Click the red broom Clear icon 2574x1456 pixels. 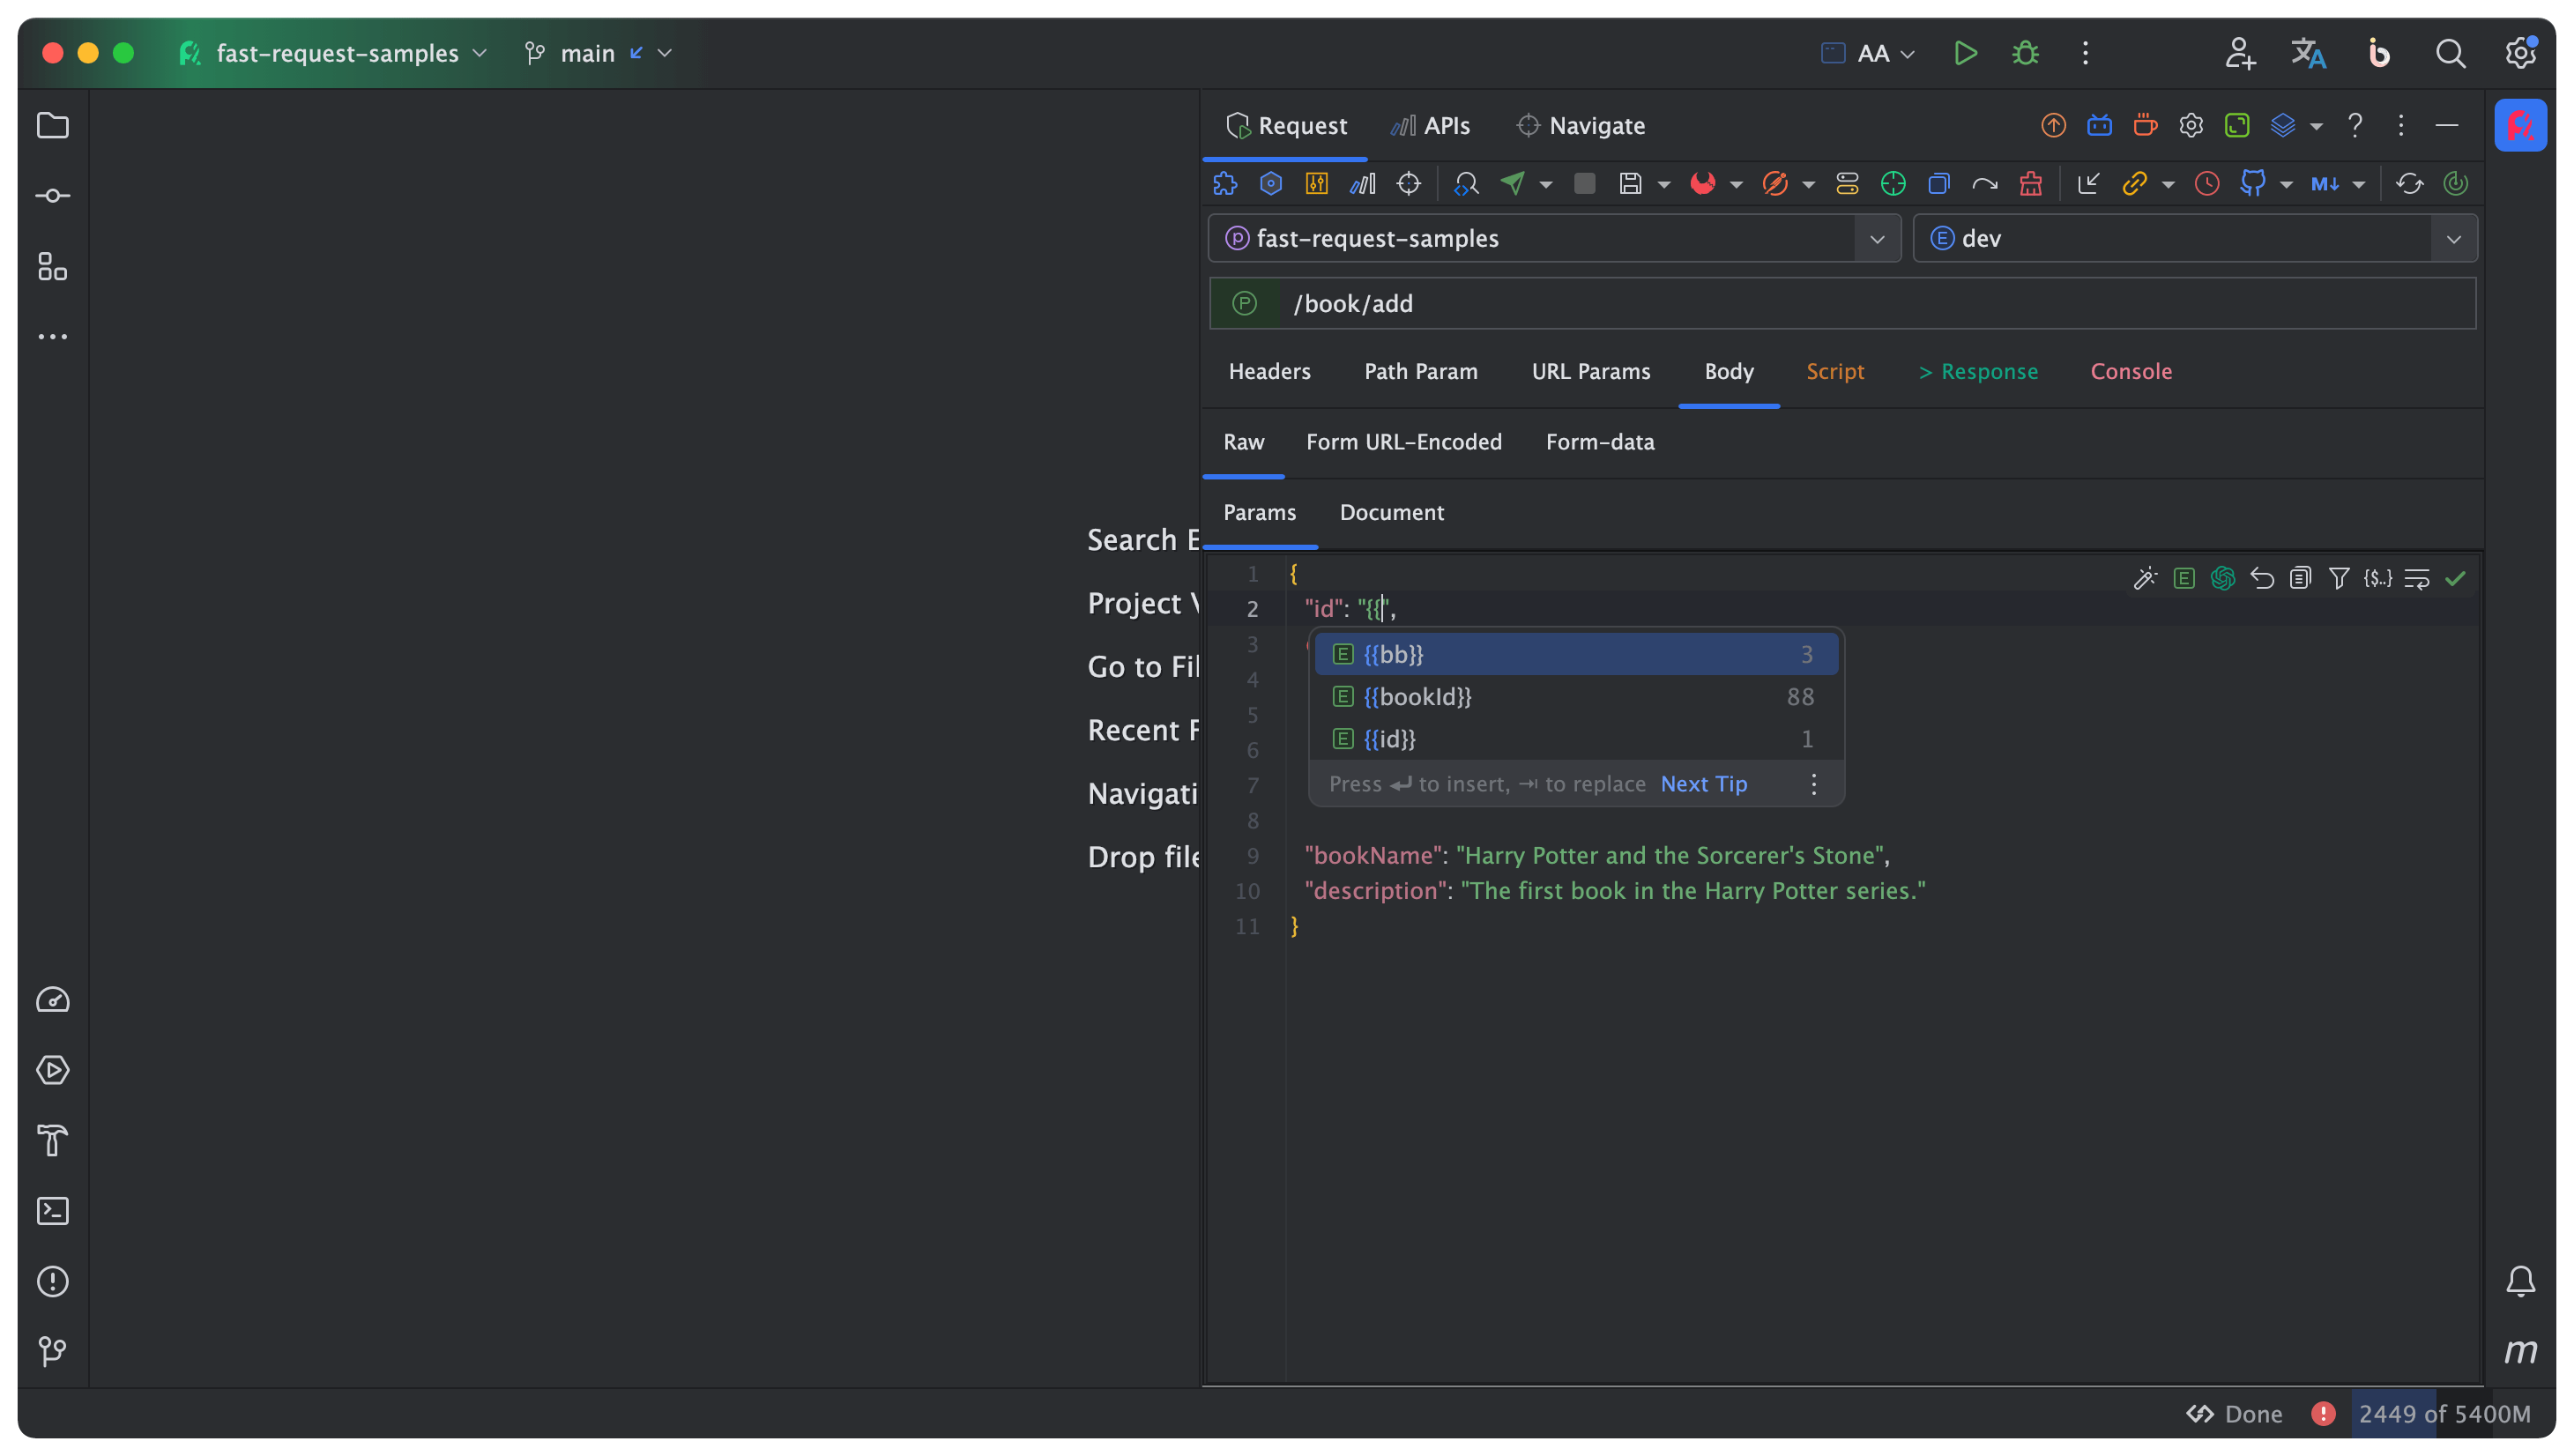2030,183
